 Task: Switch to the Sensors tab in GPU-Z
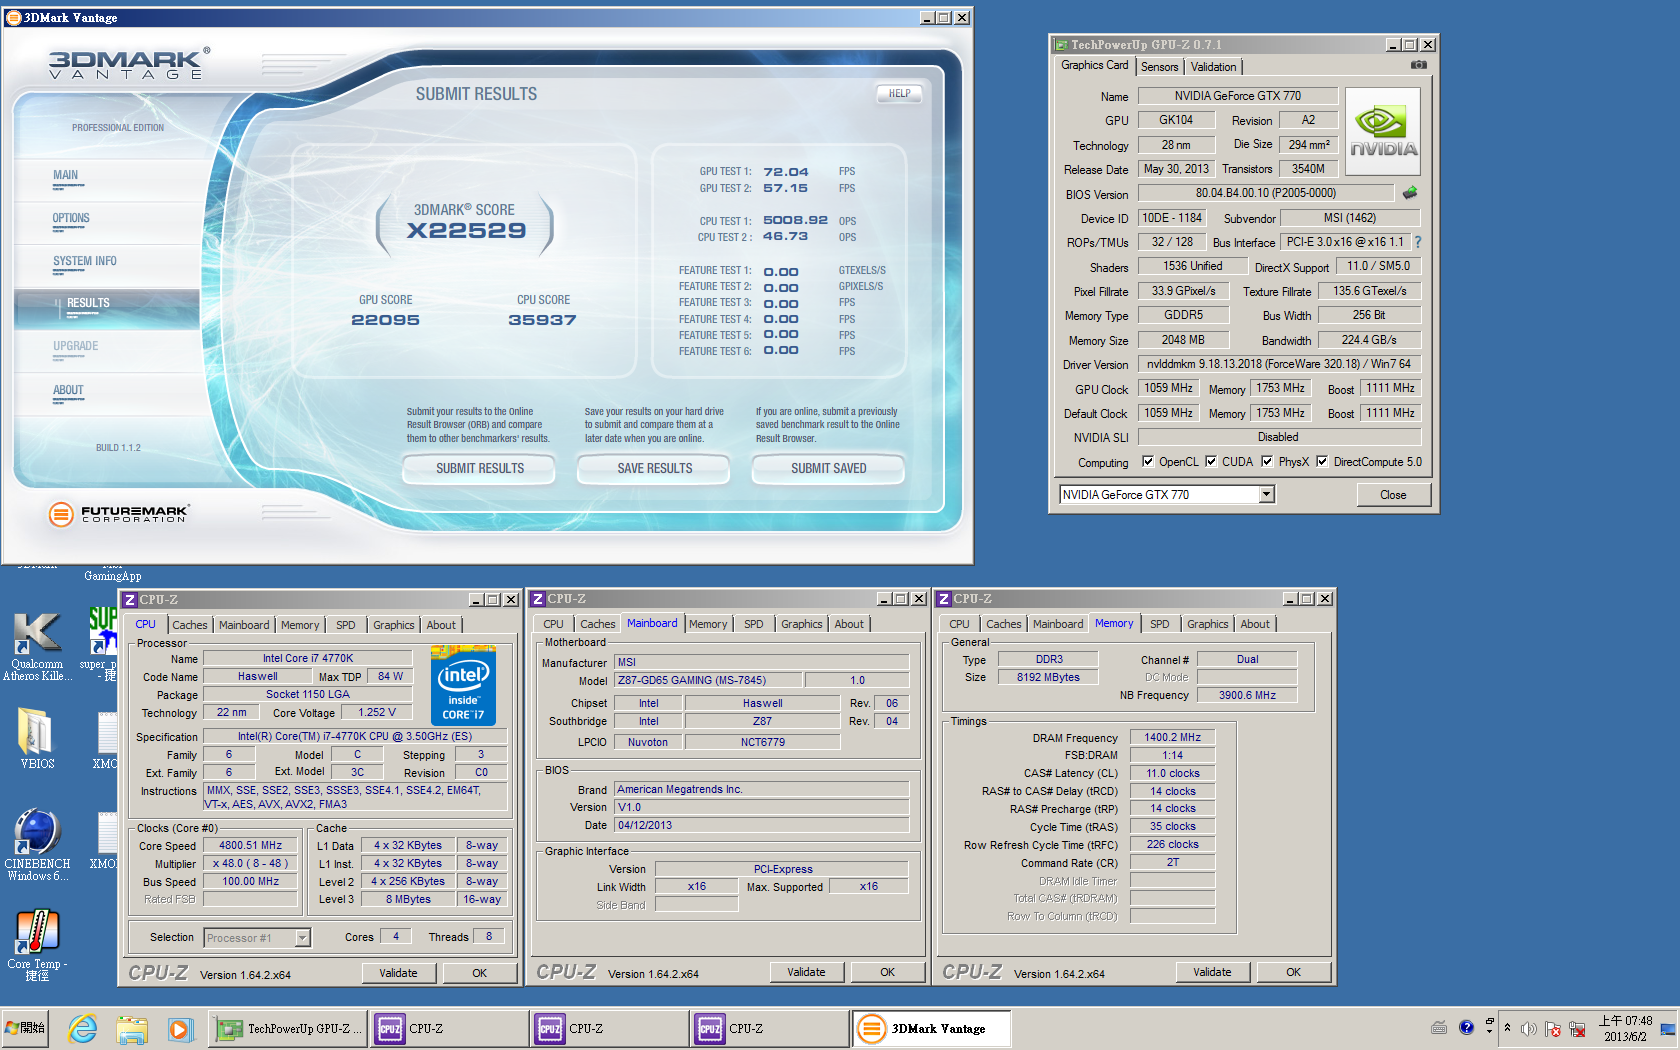coord(1159,66)
